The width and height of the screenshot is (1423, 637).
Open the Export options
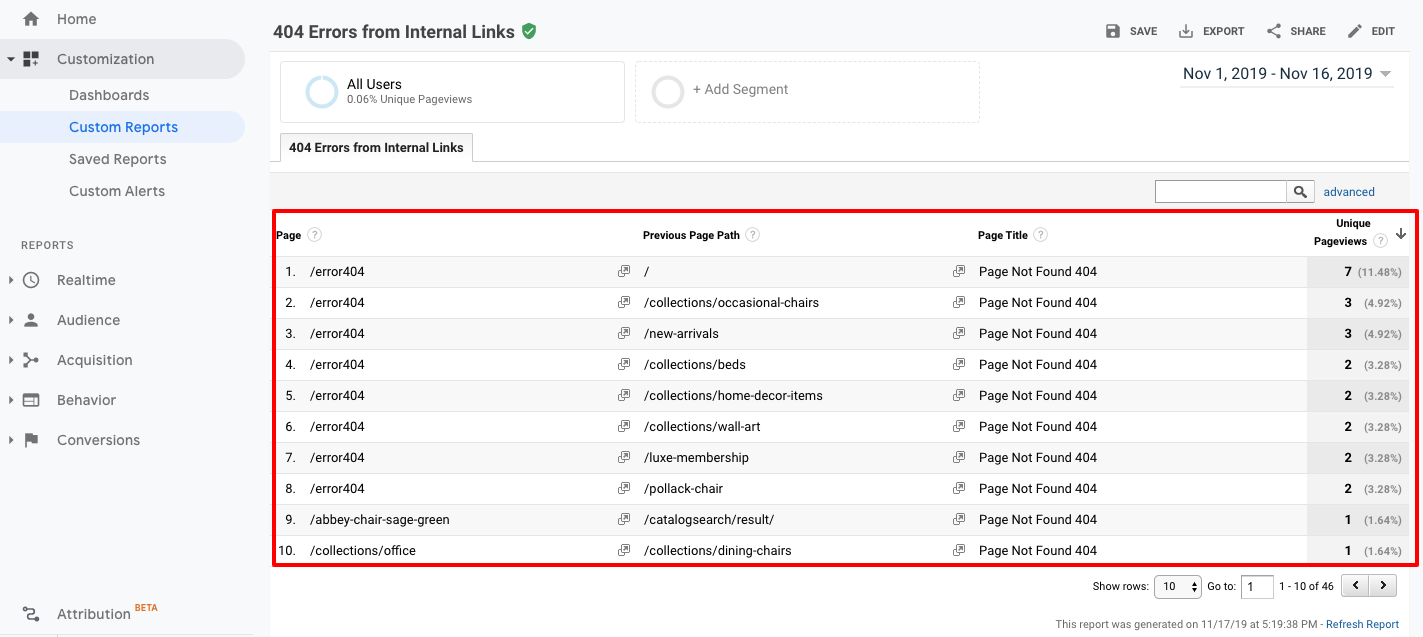point(1211,30)
